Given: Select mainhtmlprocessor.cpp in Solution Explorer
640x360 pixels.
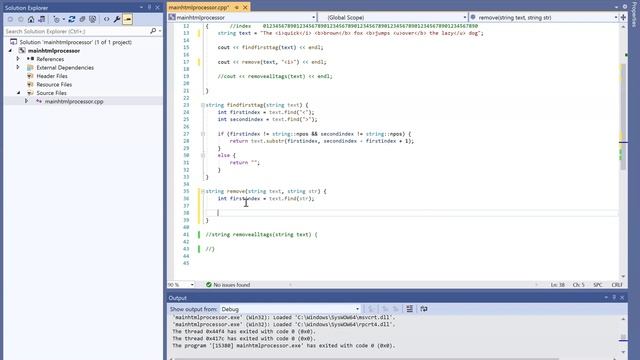Looking at the screenshot, I should (74, 101).
